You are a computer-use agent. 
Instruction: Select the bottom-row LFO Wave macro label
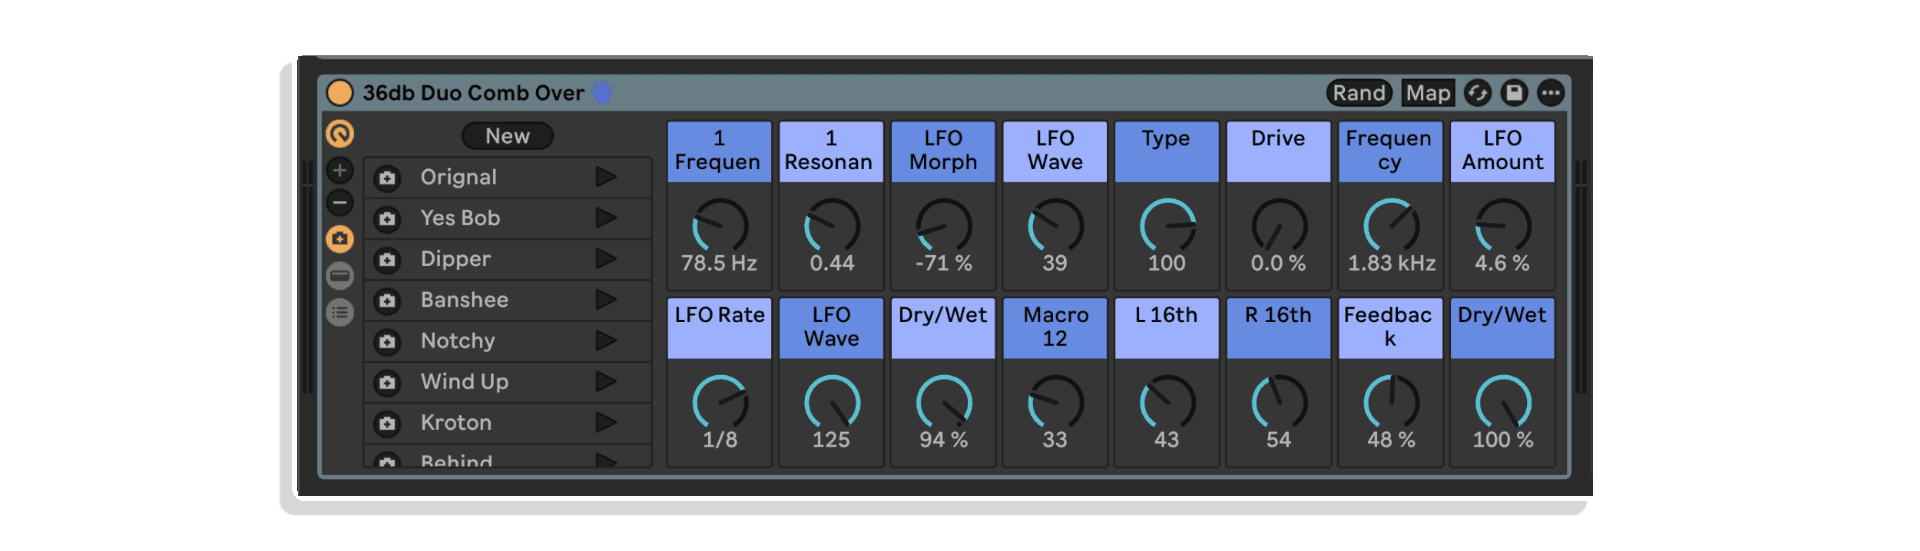pos(831,328)
